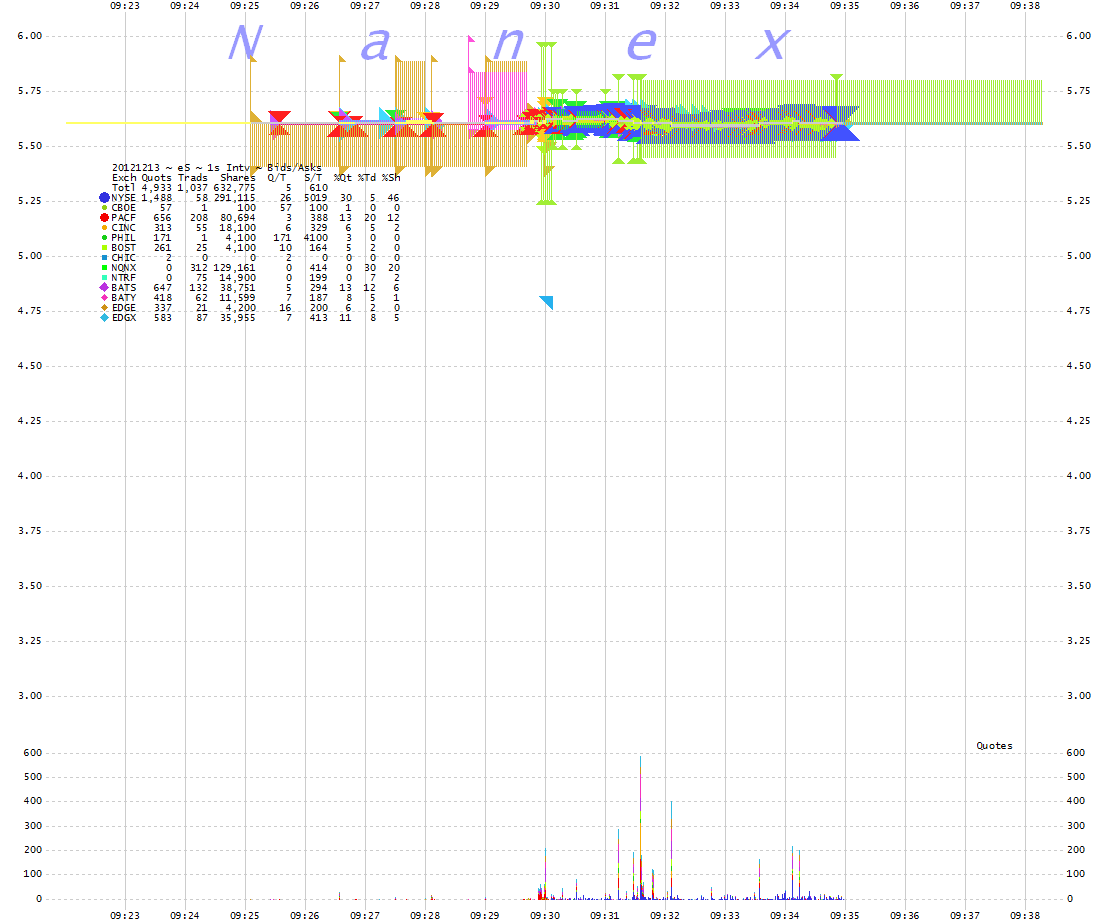The image size is (1109, 922).
Task: Select the 'Quots' column header
Action: coord(156,178)
